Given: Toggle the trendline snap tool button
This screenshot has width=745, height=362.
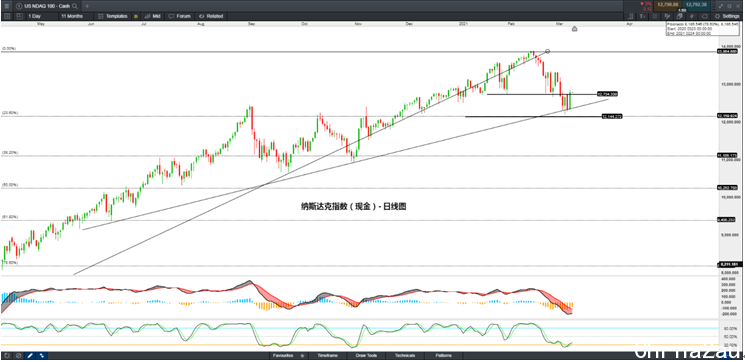Looking at the screenshot, I should [x=41, y=355].
